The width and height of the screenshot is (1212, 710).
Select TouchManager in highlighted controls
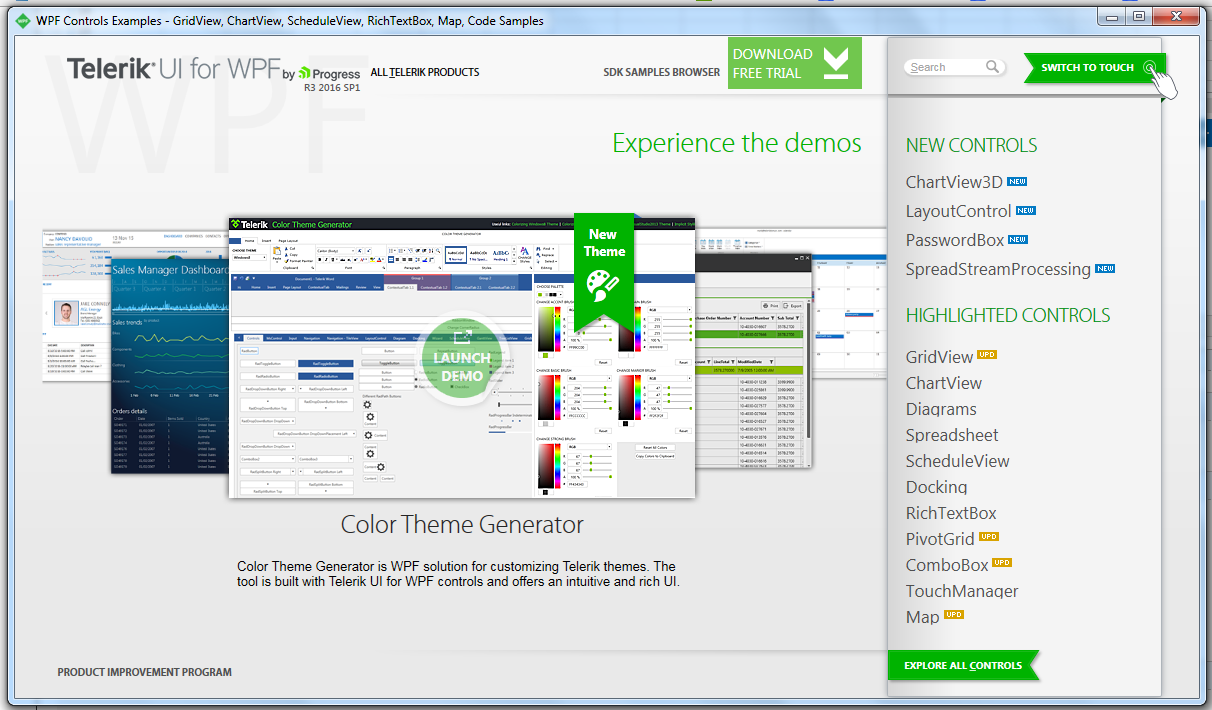tap(962, 591)
